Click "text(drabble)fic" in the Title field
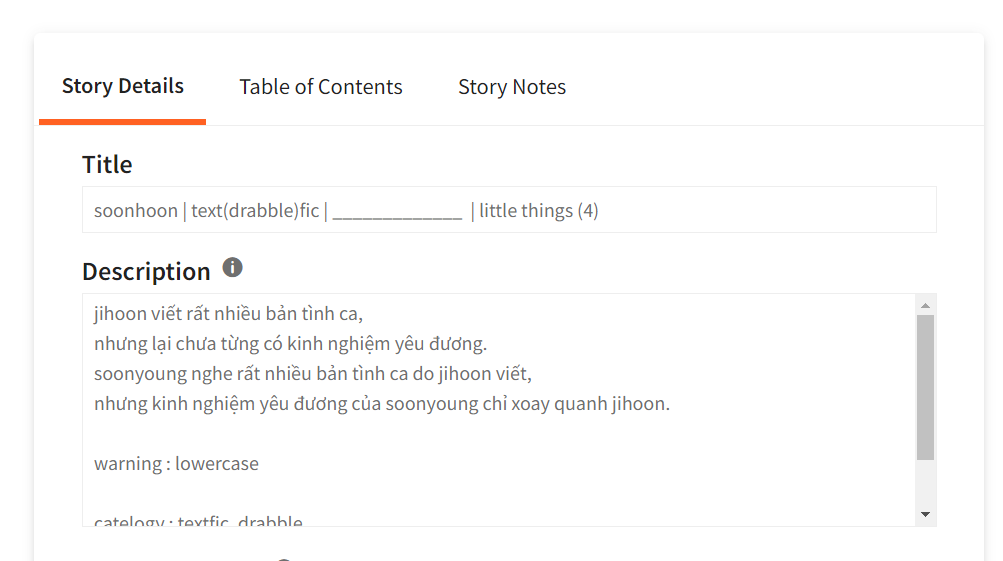 click(x=255, y=211)
